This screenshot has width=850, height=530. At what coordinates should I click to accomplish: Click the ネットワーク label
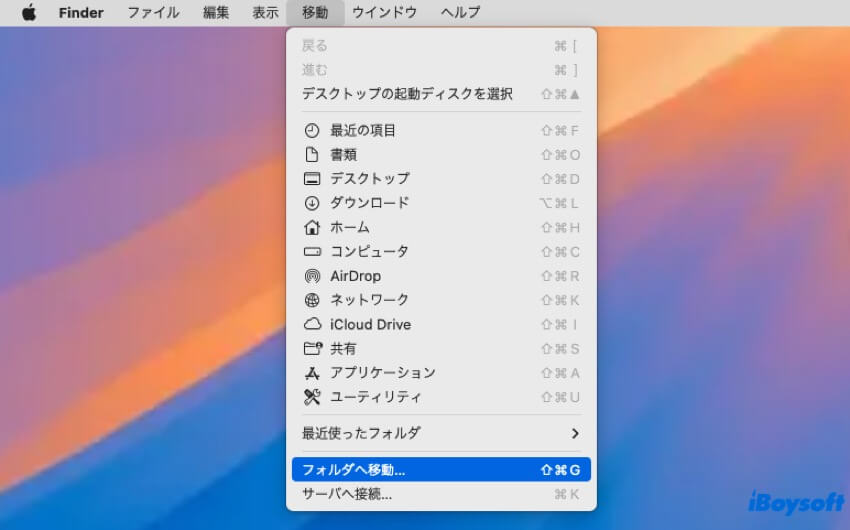[x=369, y=300]
